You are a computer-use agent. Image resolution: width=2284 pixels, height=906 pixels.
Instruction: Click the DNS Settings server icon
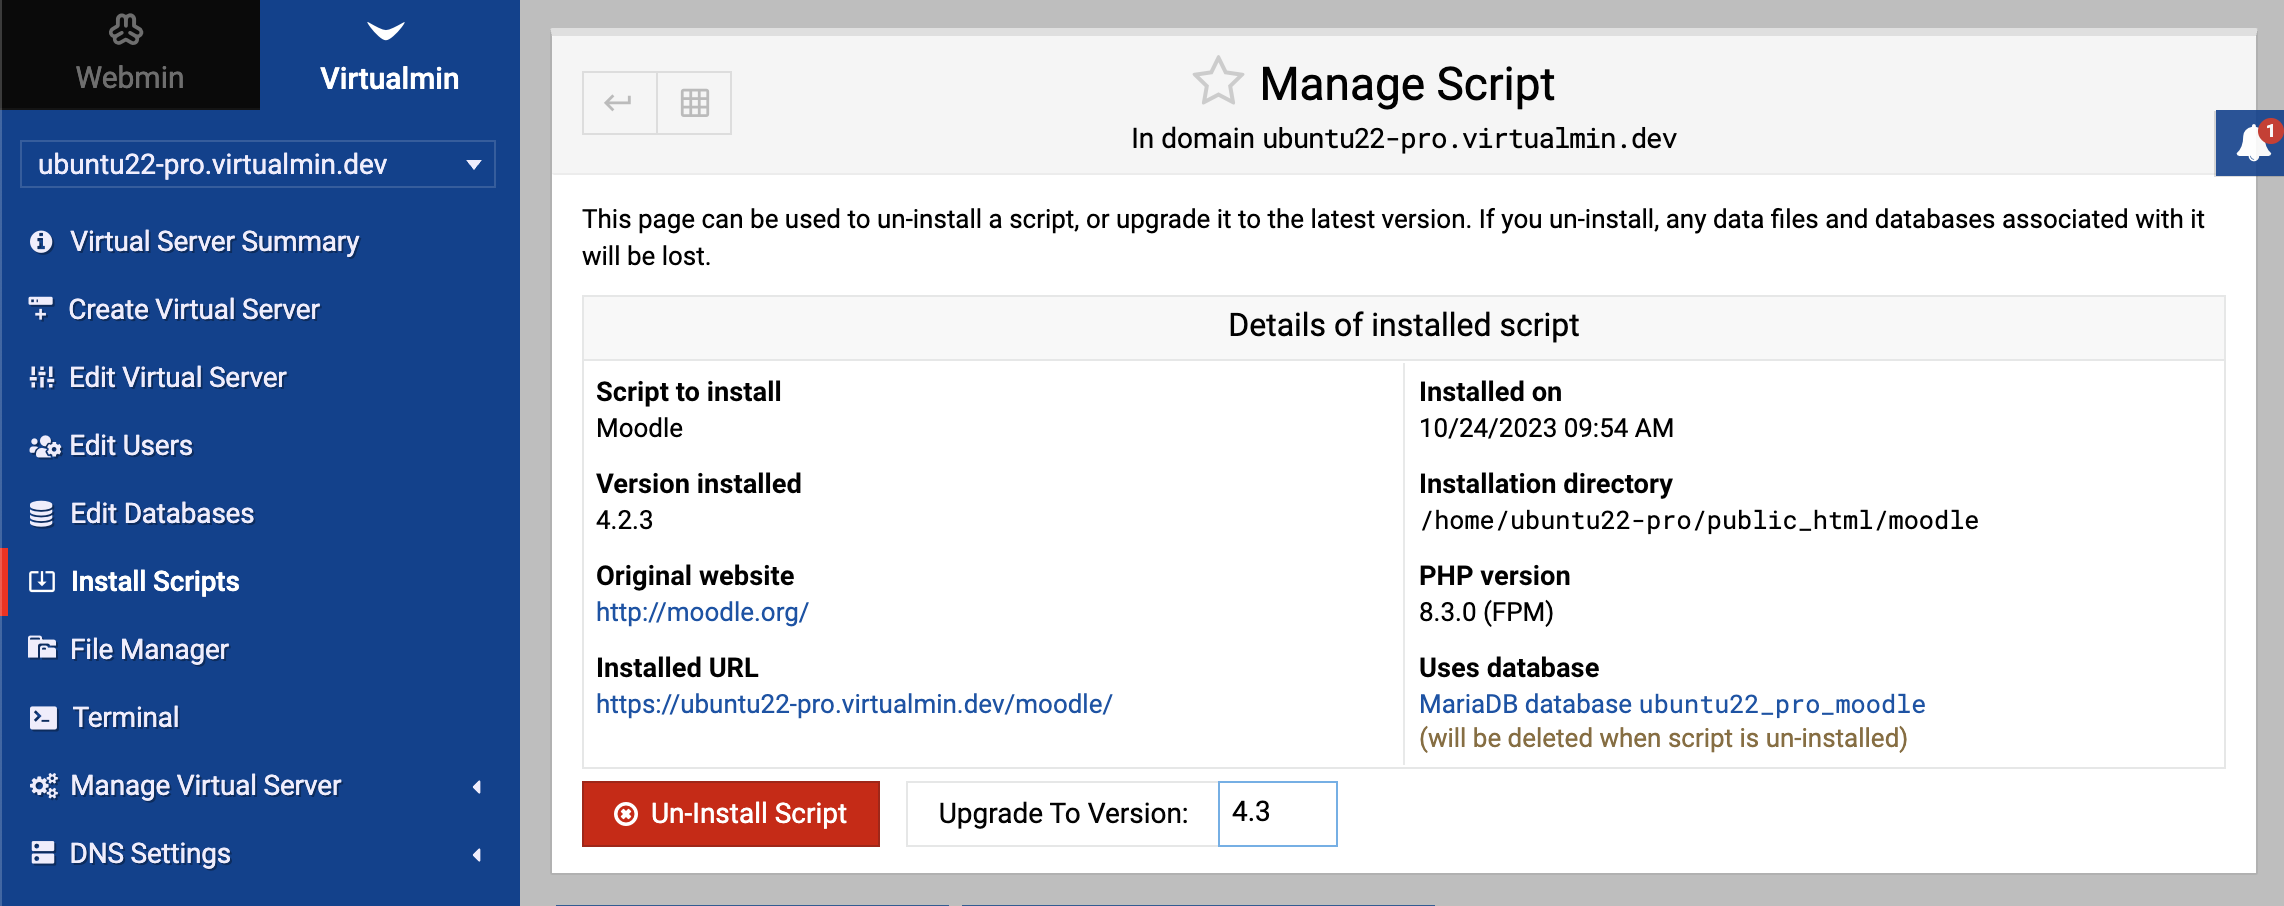pos(42,853)
